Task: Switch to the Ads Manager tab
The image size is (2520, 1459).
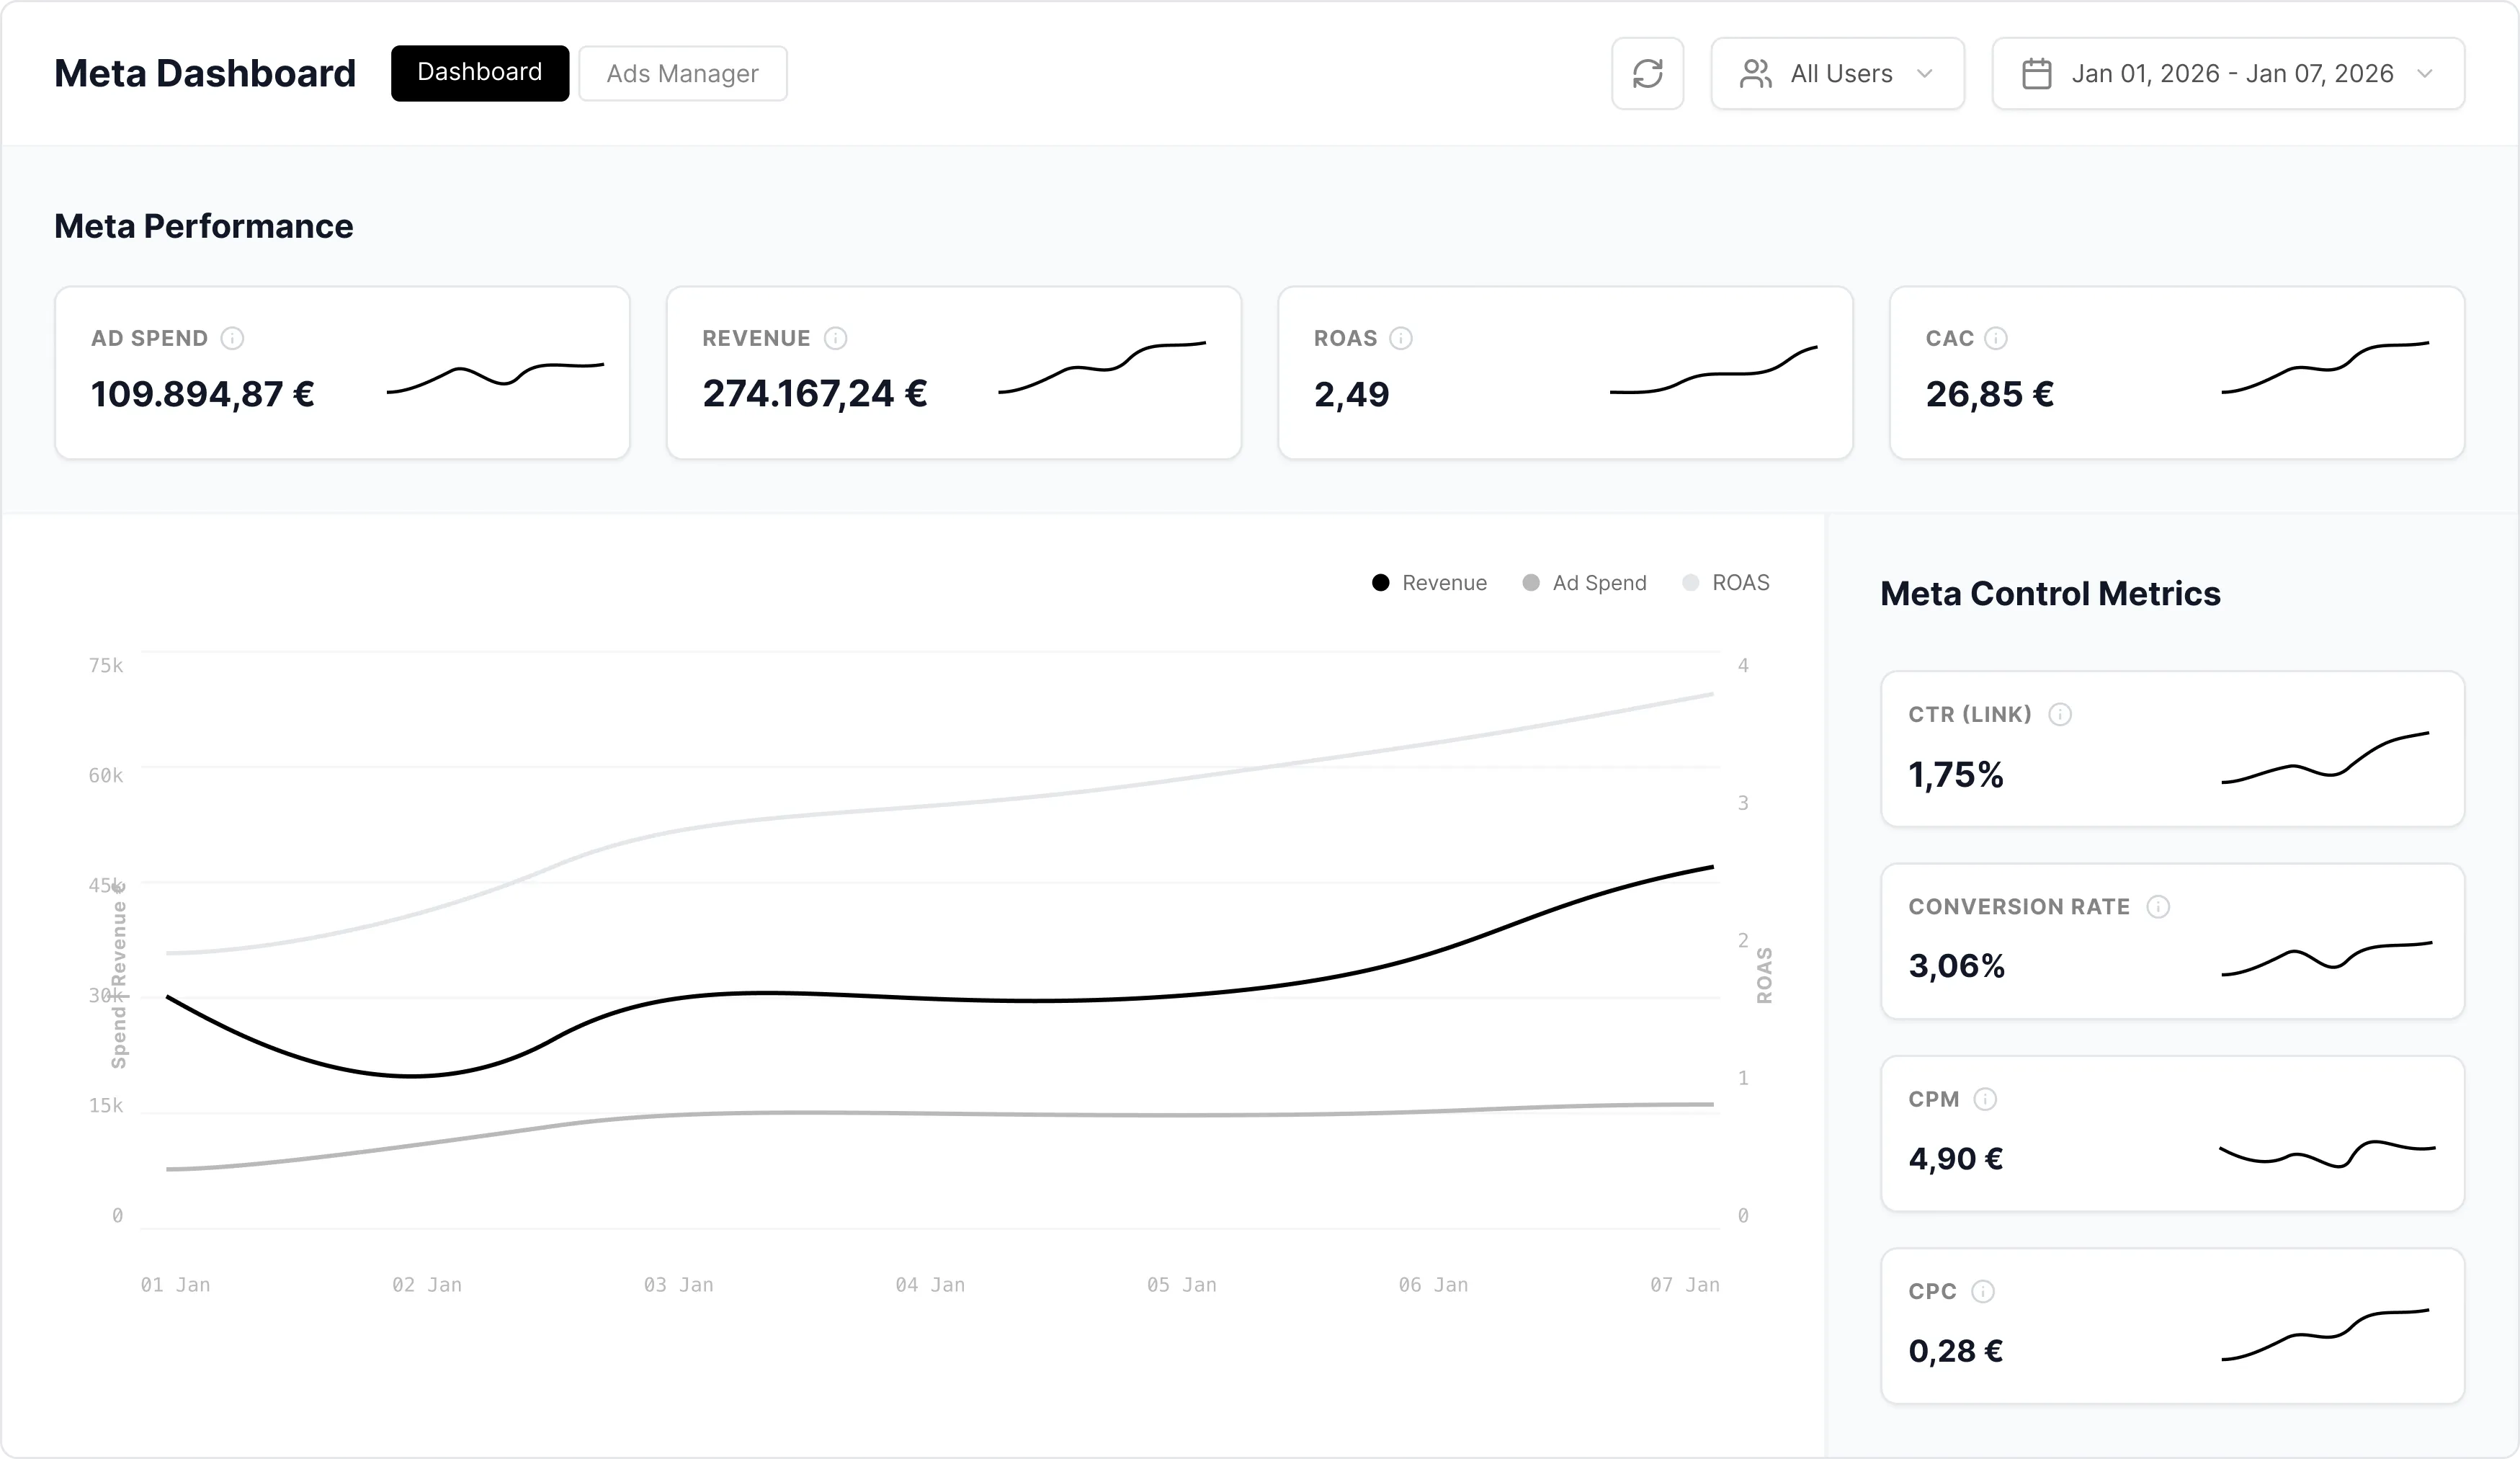Action: pyautogui.click(x=682, y=74)
